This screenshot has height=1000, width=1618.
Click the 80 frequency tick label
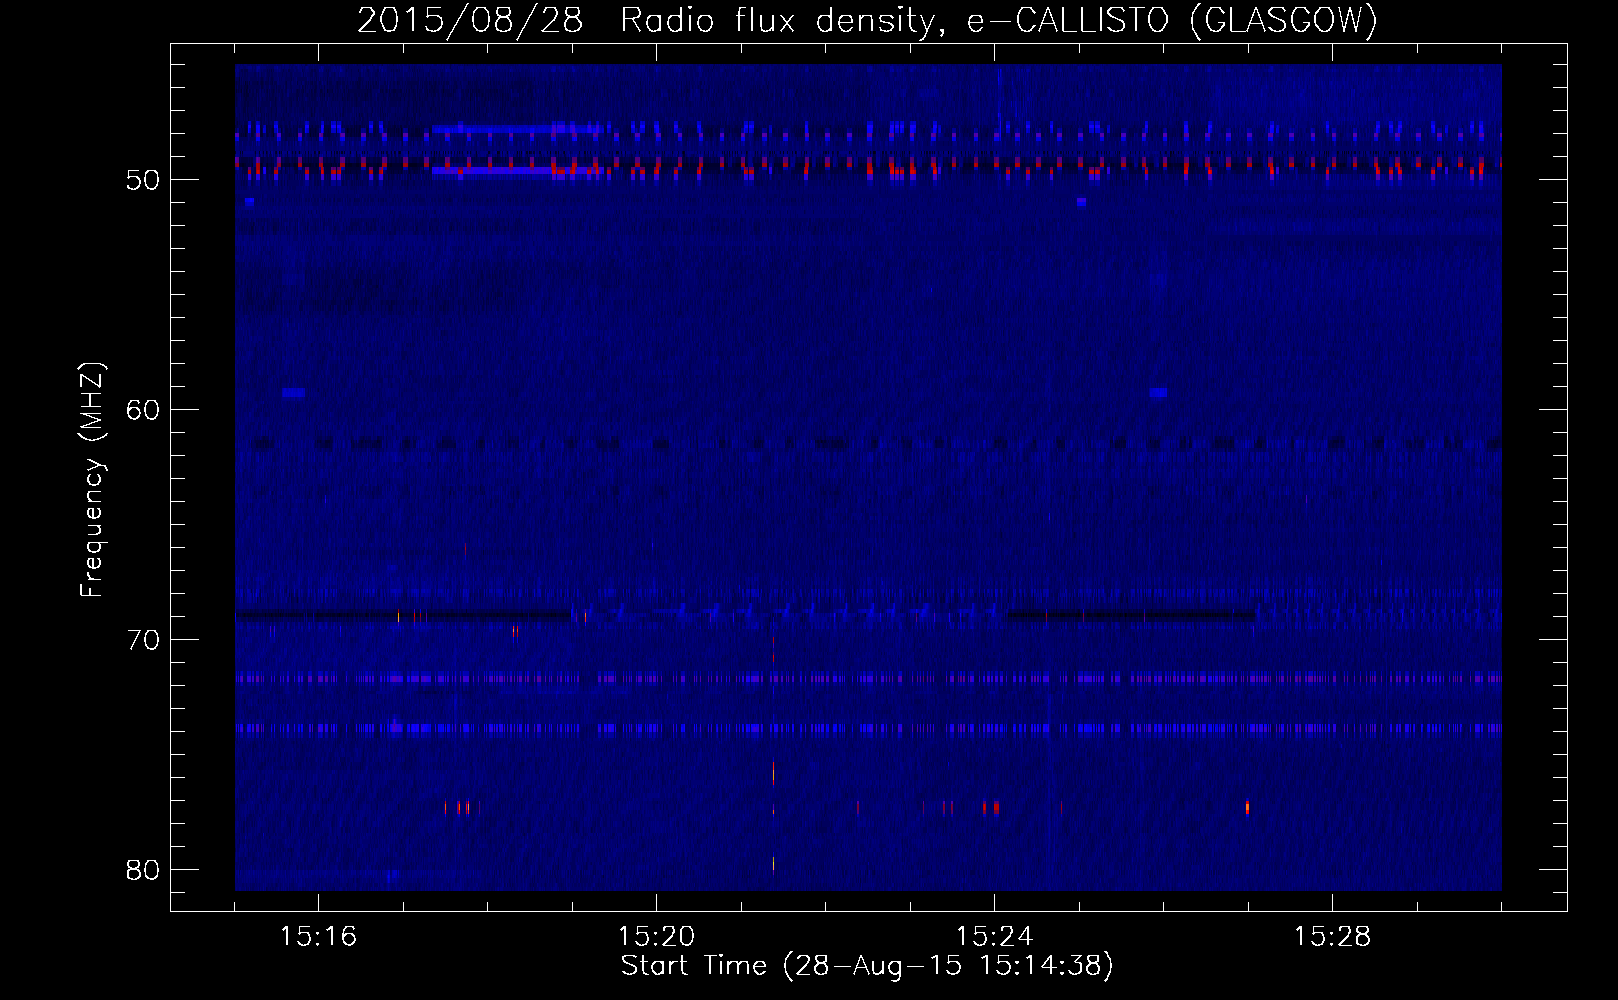coord(143,870)
